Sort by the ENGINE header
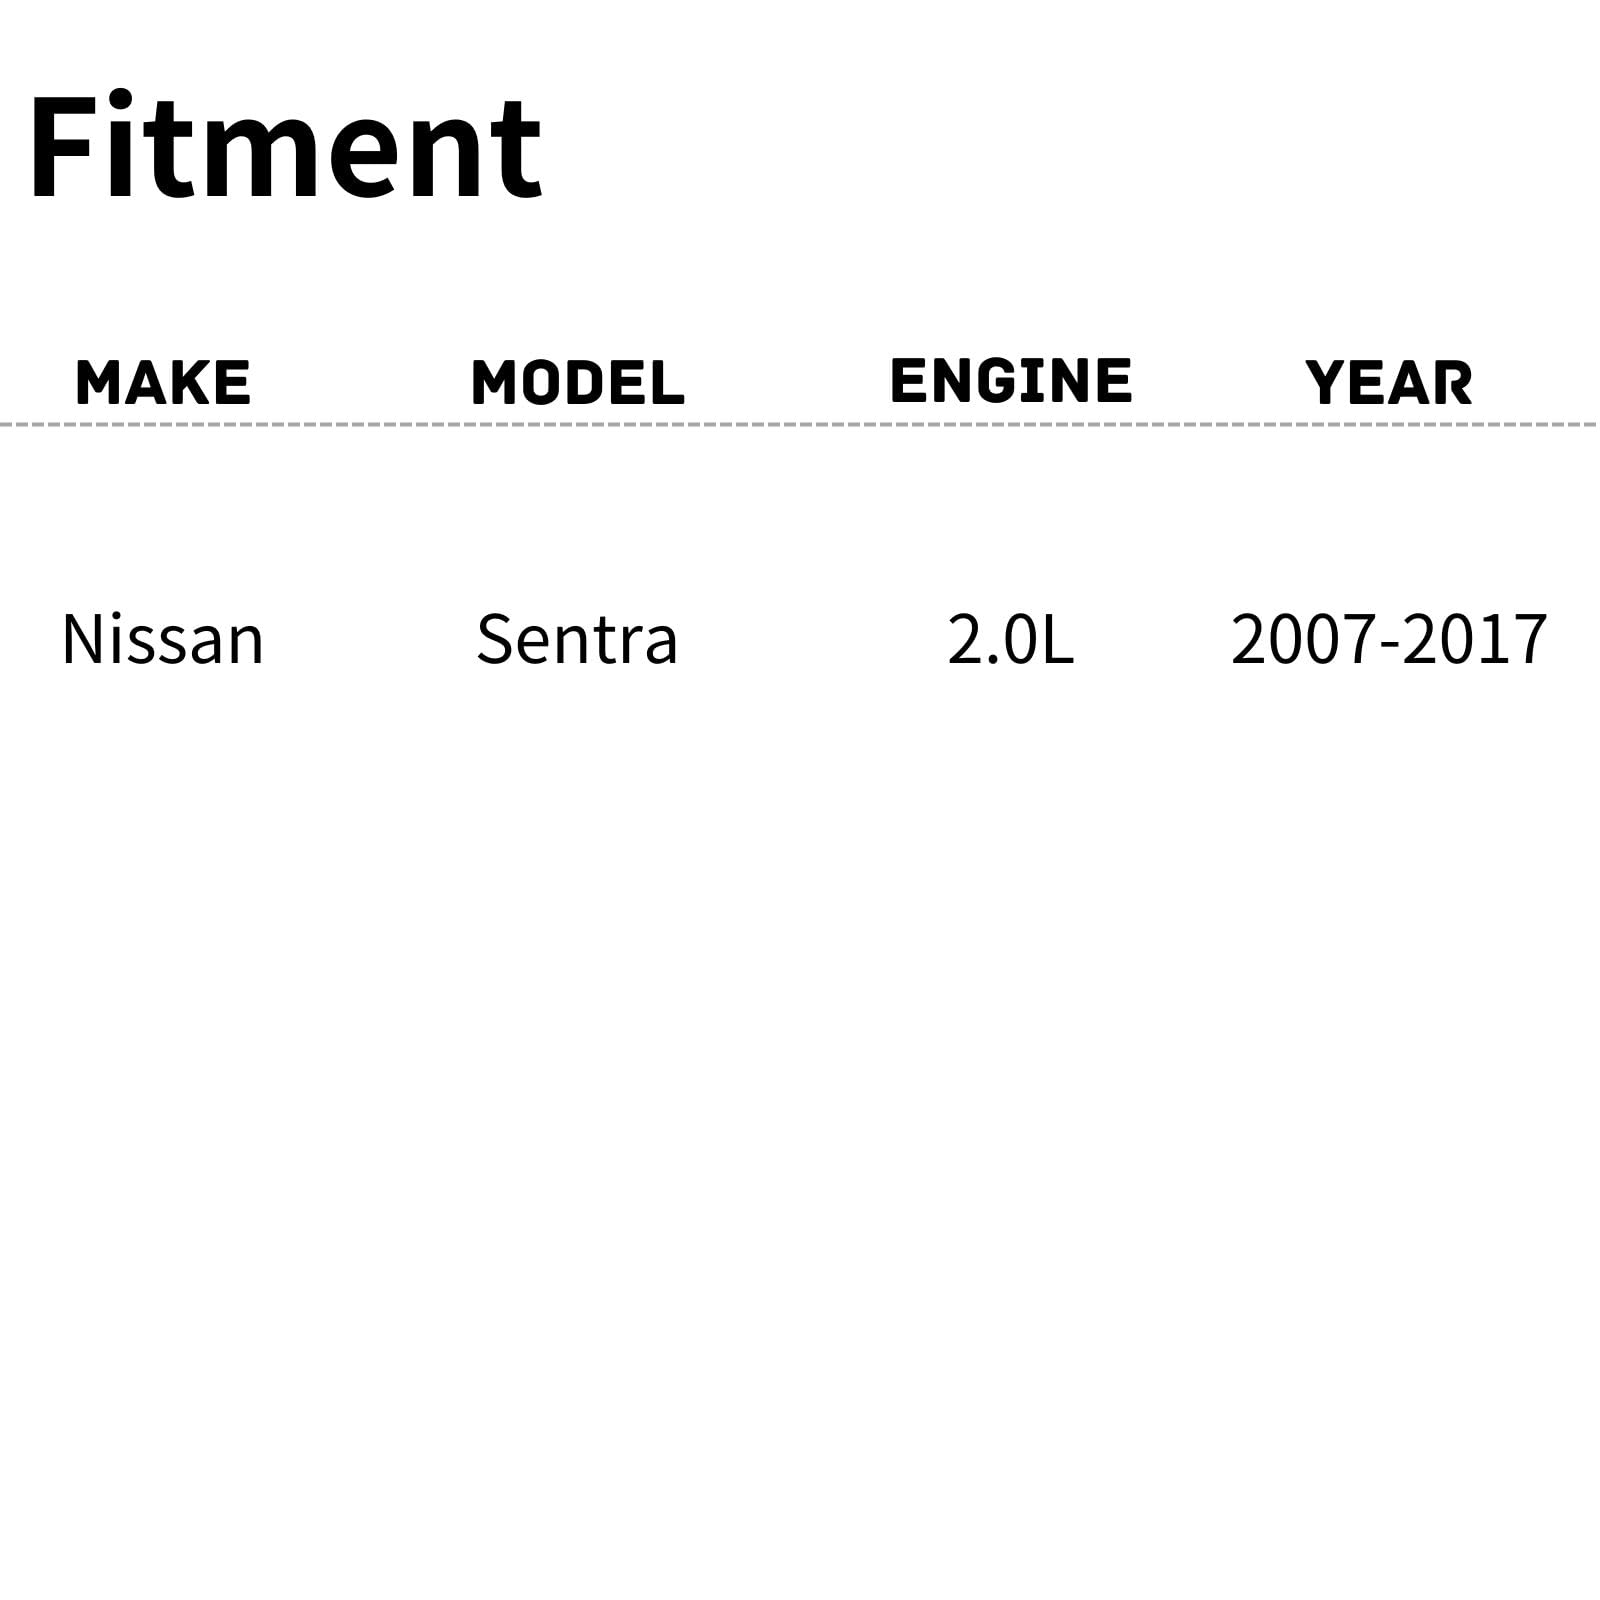 pos(1010,380)
